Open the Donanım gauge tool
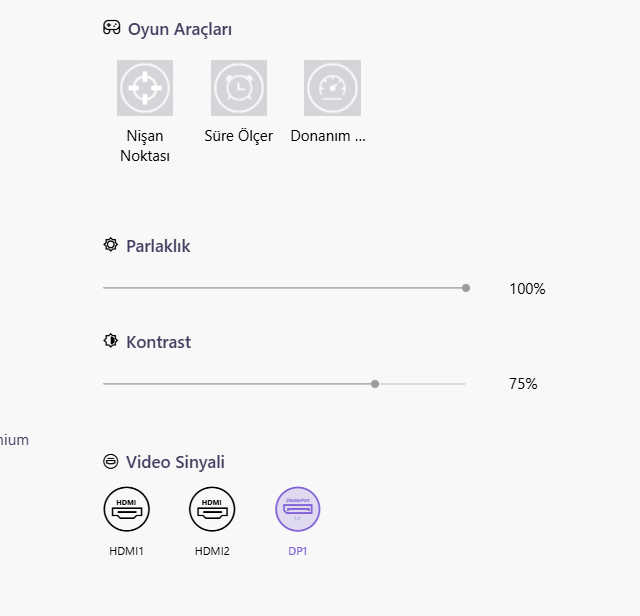 332,88
